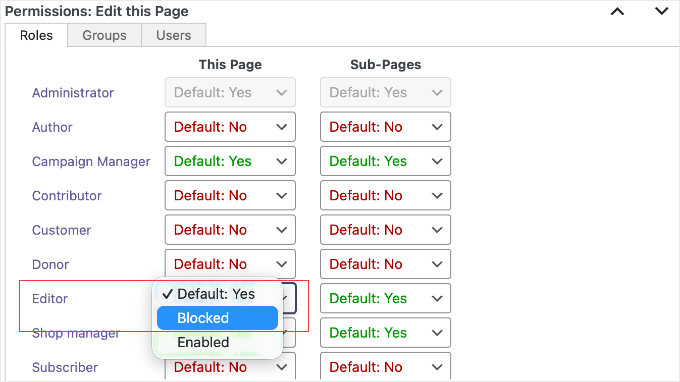Image resolution: width=680 pixels, height=382 pixels.
Task: Open Contributor Sub-Pages dropdown
Action: (x=385, y=195)
